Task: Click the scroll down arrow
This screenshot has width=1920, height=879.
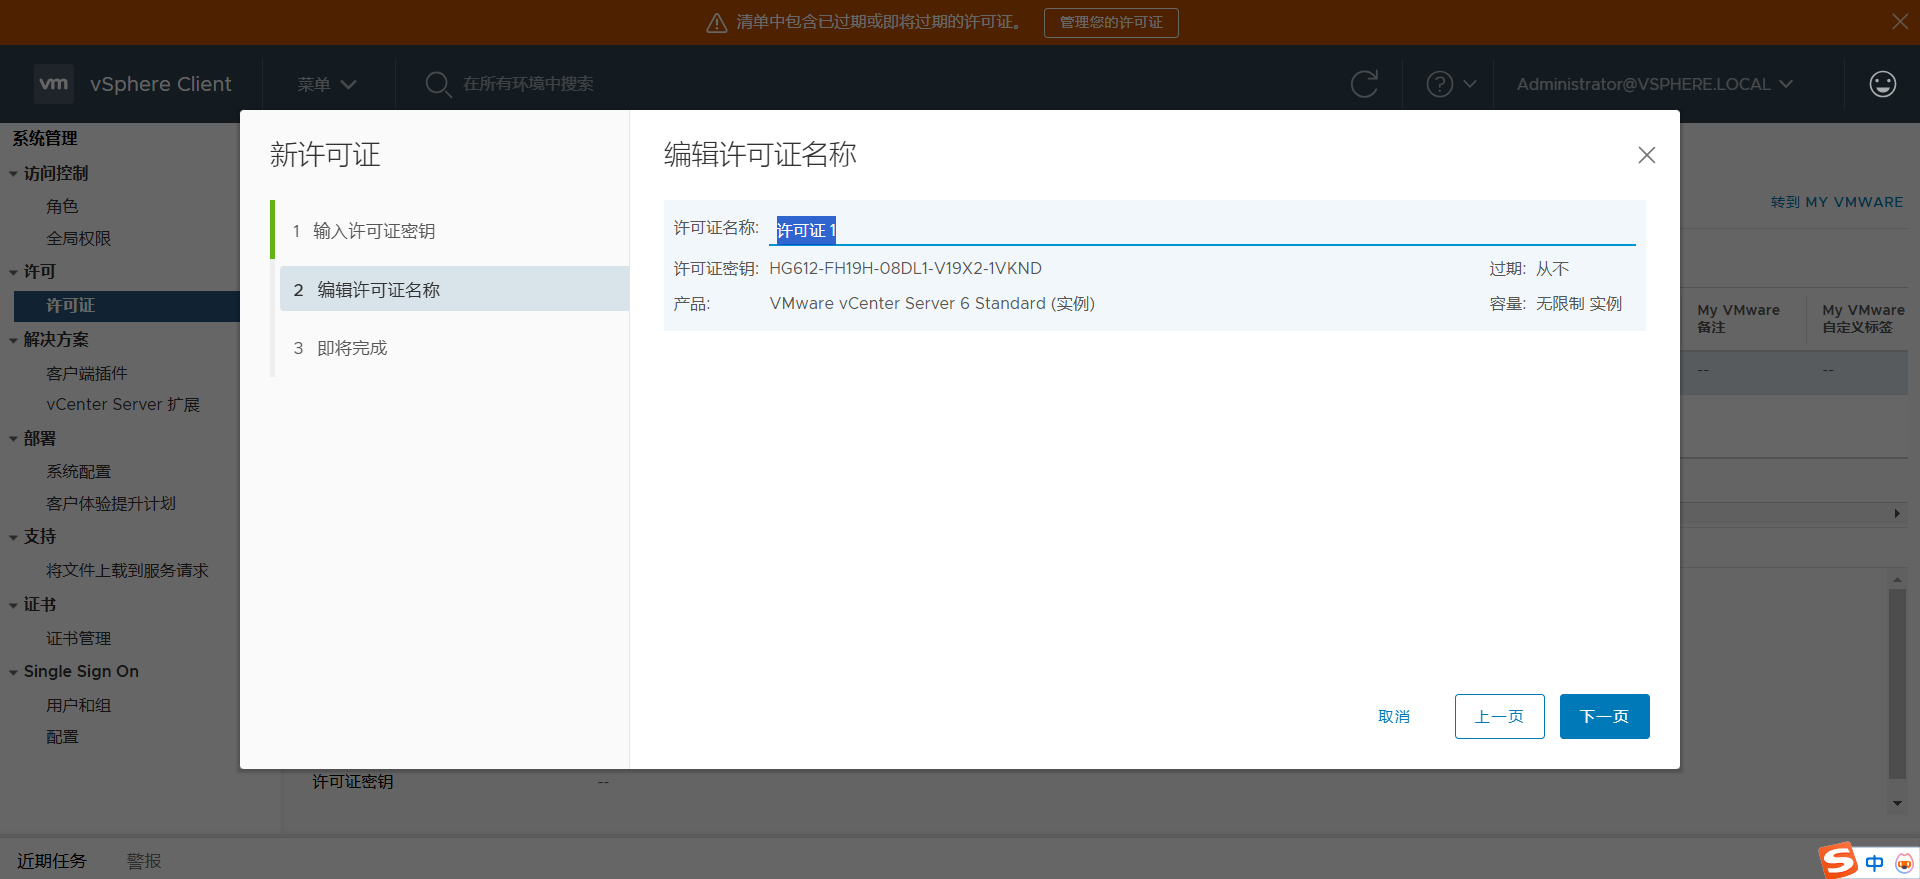Action: point(1897,803)
